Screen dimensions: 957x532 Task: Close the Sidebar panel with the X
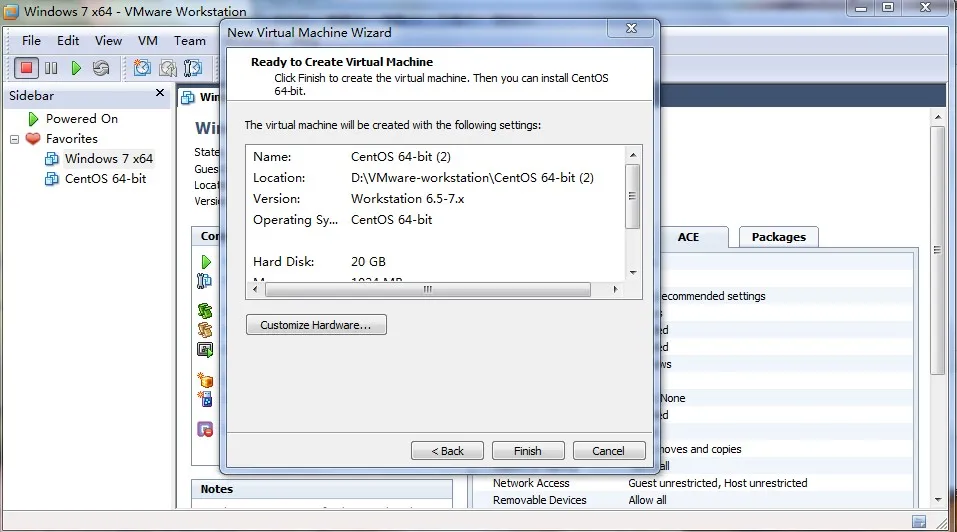tap(160, 93)
